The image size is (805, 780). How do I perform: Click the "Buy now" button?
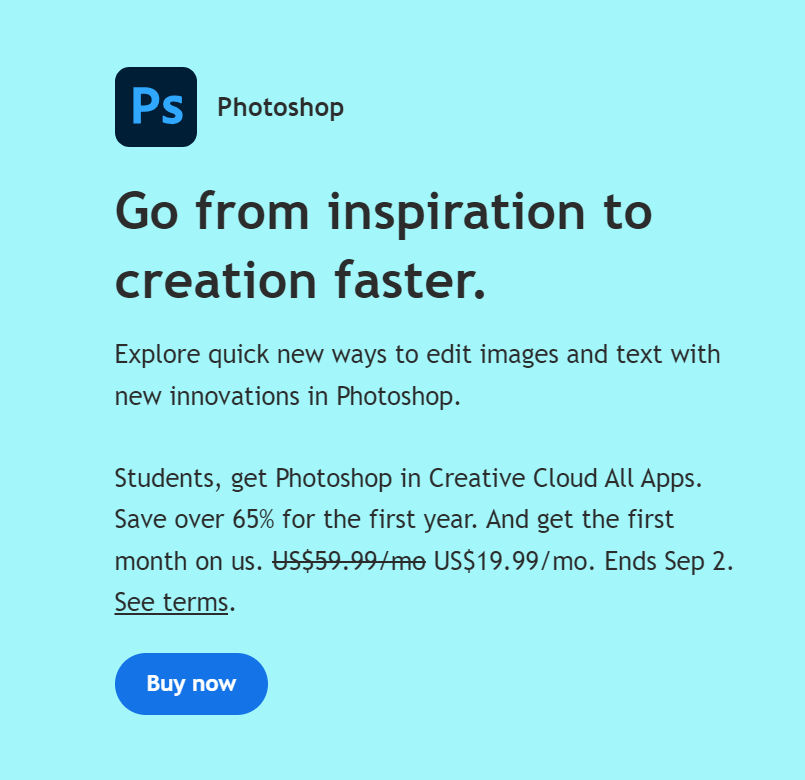tap(191, 684)
